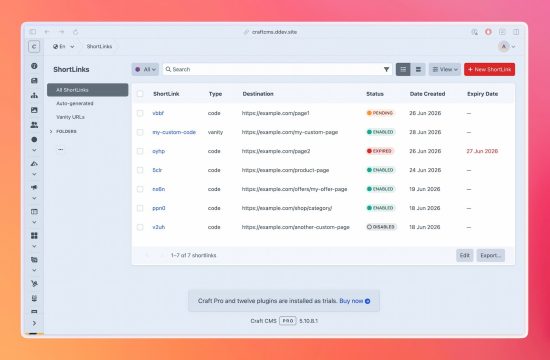Viewport: 550px width, 360px height.
Task: Open the account menu chevron beside avatar
Action: tap(514, 46)
